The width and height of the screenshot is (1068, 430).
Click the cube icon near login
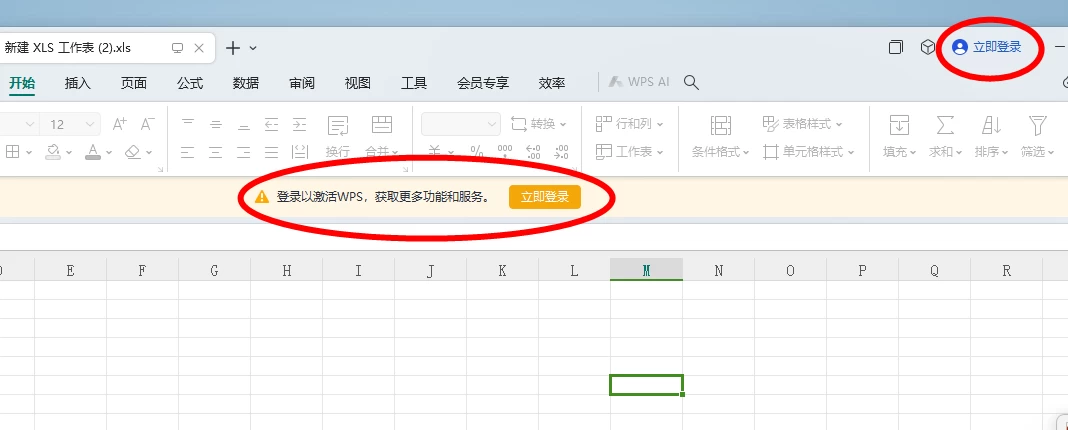[x=927, y=47]
